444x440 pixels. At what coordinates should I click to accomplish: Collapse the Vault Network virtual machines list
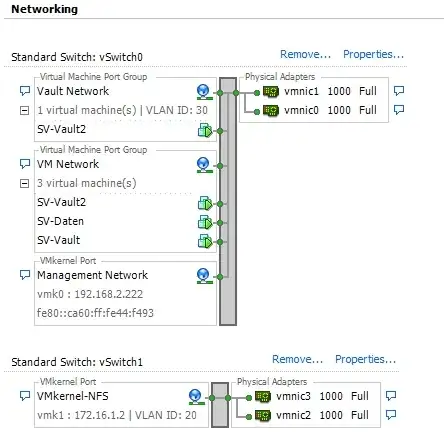click(24, 110)
